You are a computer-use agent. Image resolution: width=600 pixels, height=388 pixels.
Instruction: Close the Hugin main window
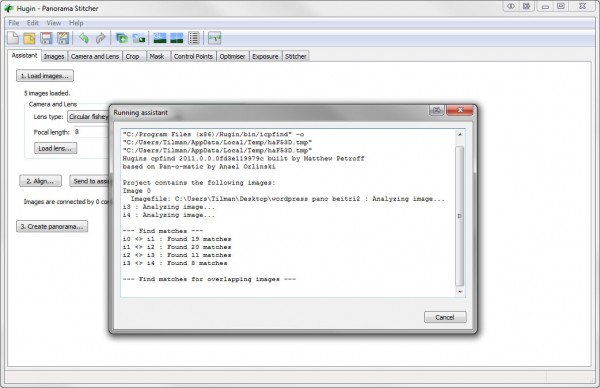click(582, 7)
